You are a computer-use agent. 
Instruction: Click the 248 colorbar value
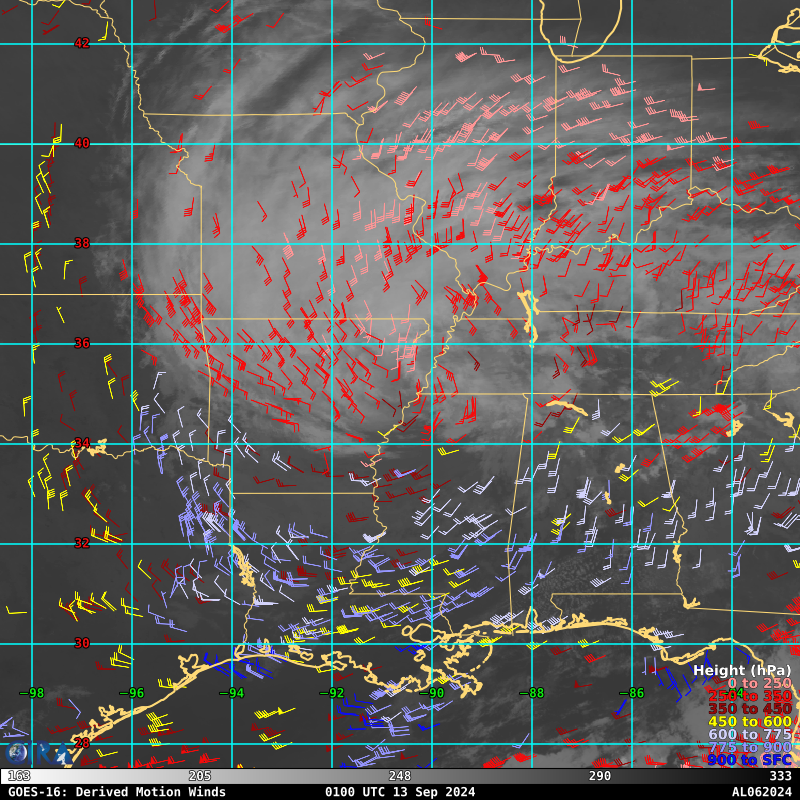[x=399, y=776]
